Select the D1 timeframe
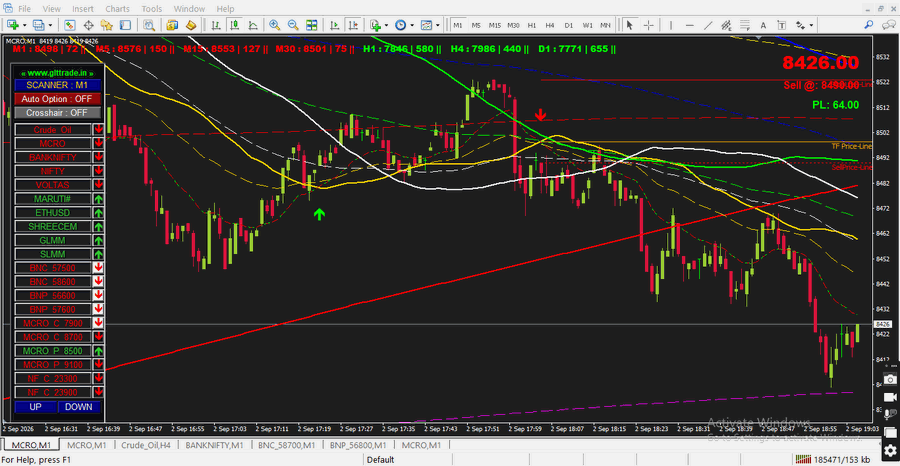 click(569, 25)
